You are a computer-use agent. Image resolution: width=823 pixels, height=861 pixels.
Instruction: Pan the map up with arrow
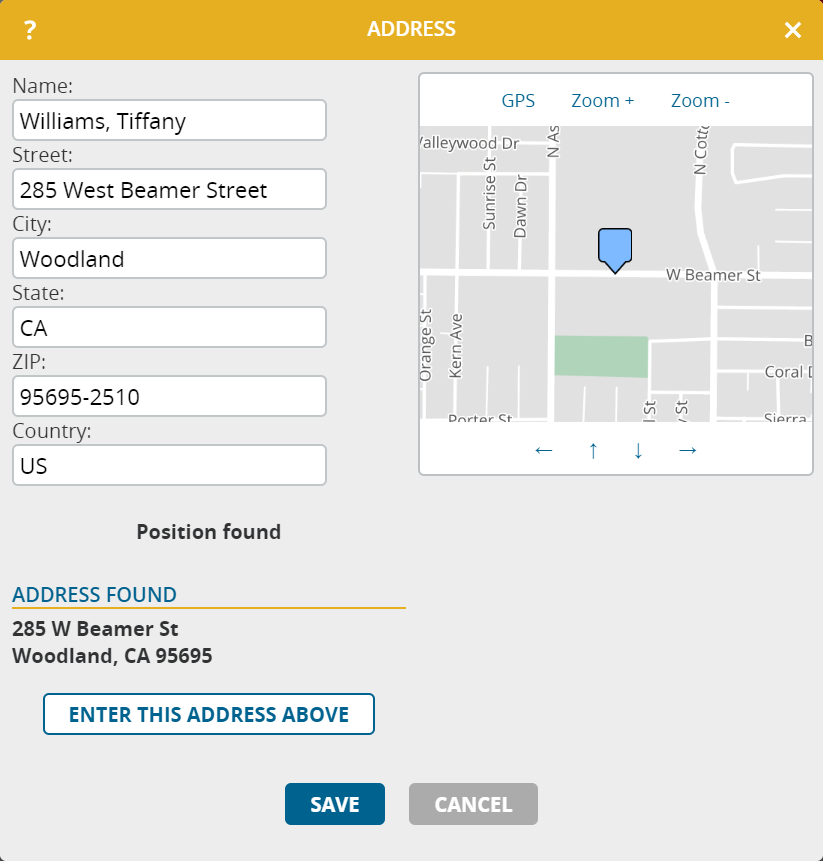click(x=593, y=450)
